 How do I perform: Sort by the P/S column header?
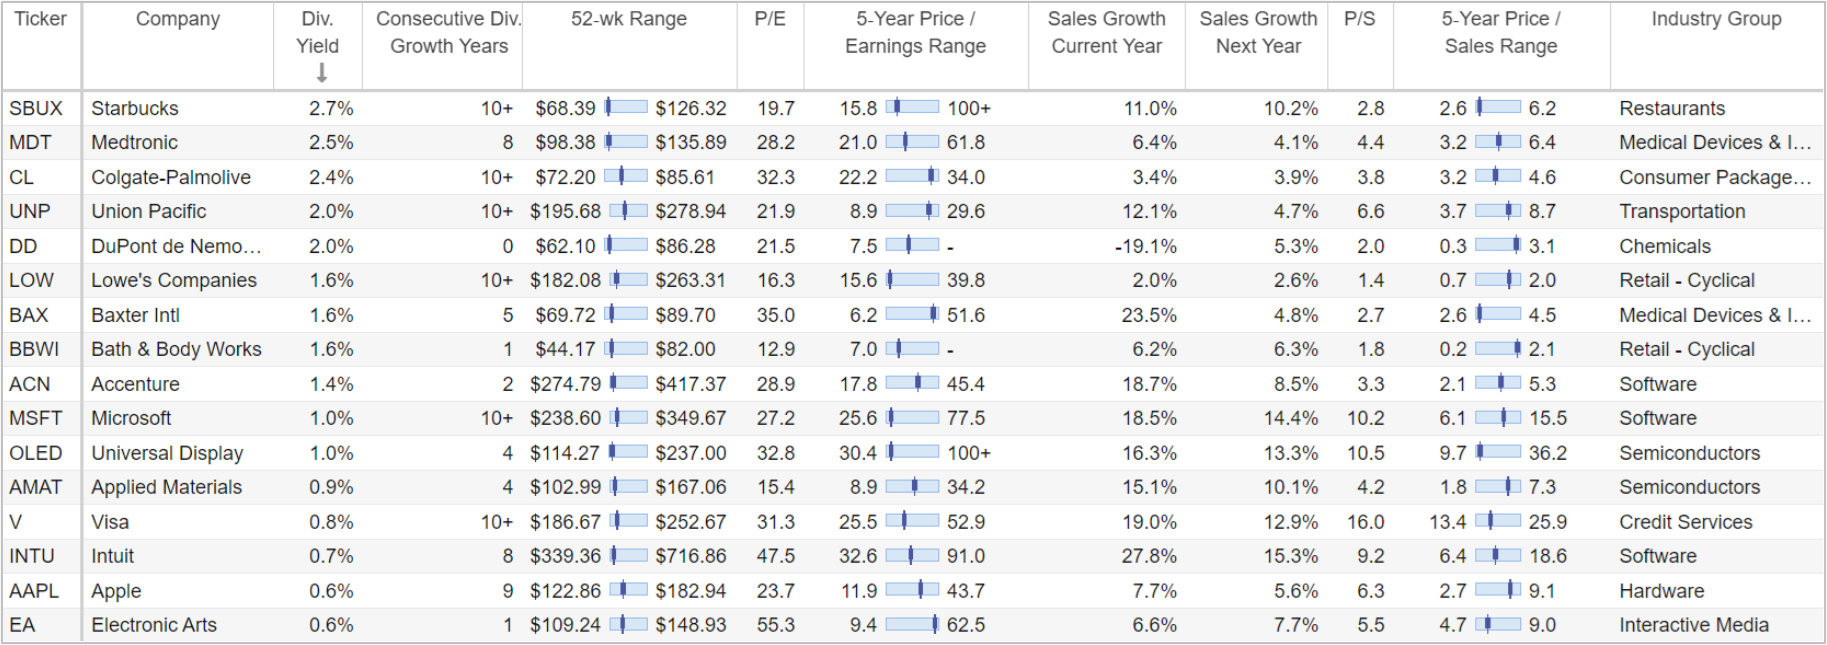click(1359, 19)
